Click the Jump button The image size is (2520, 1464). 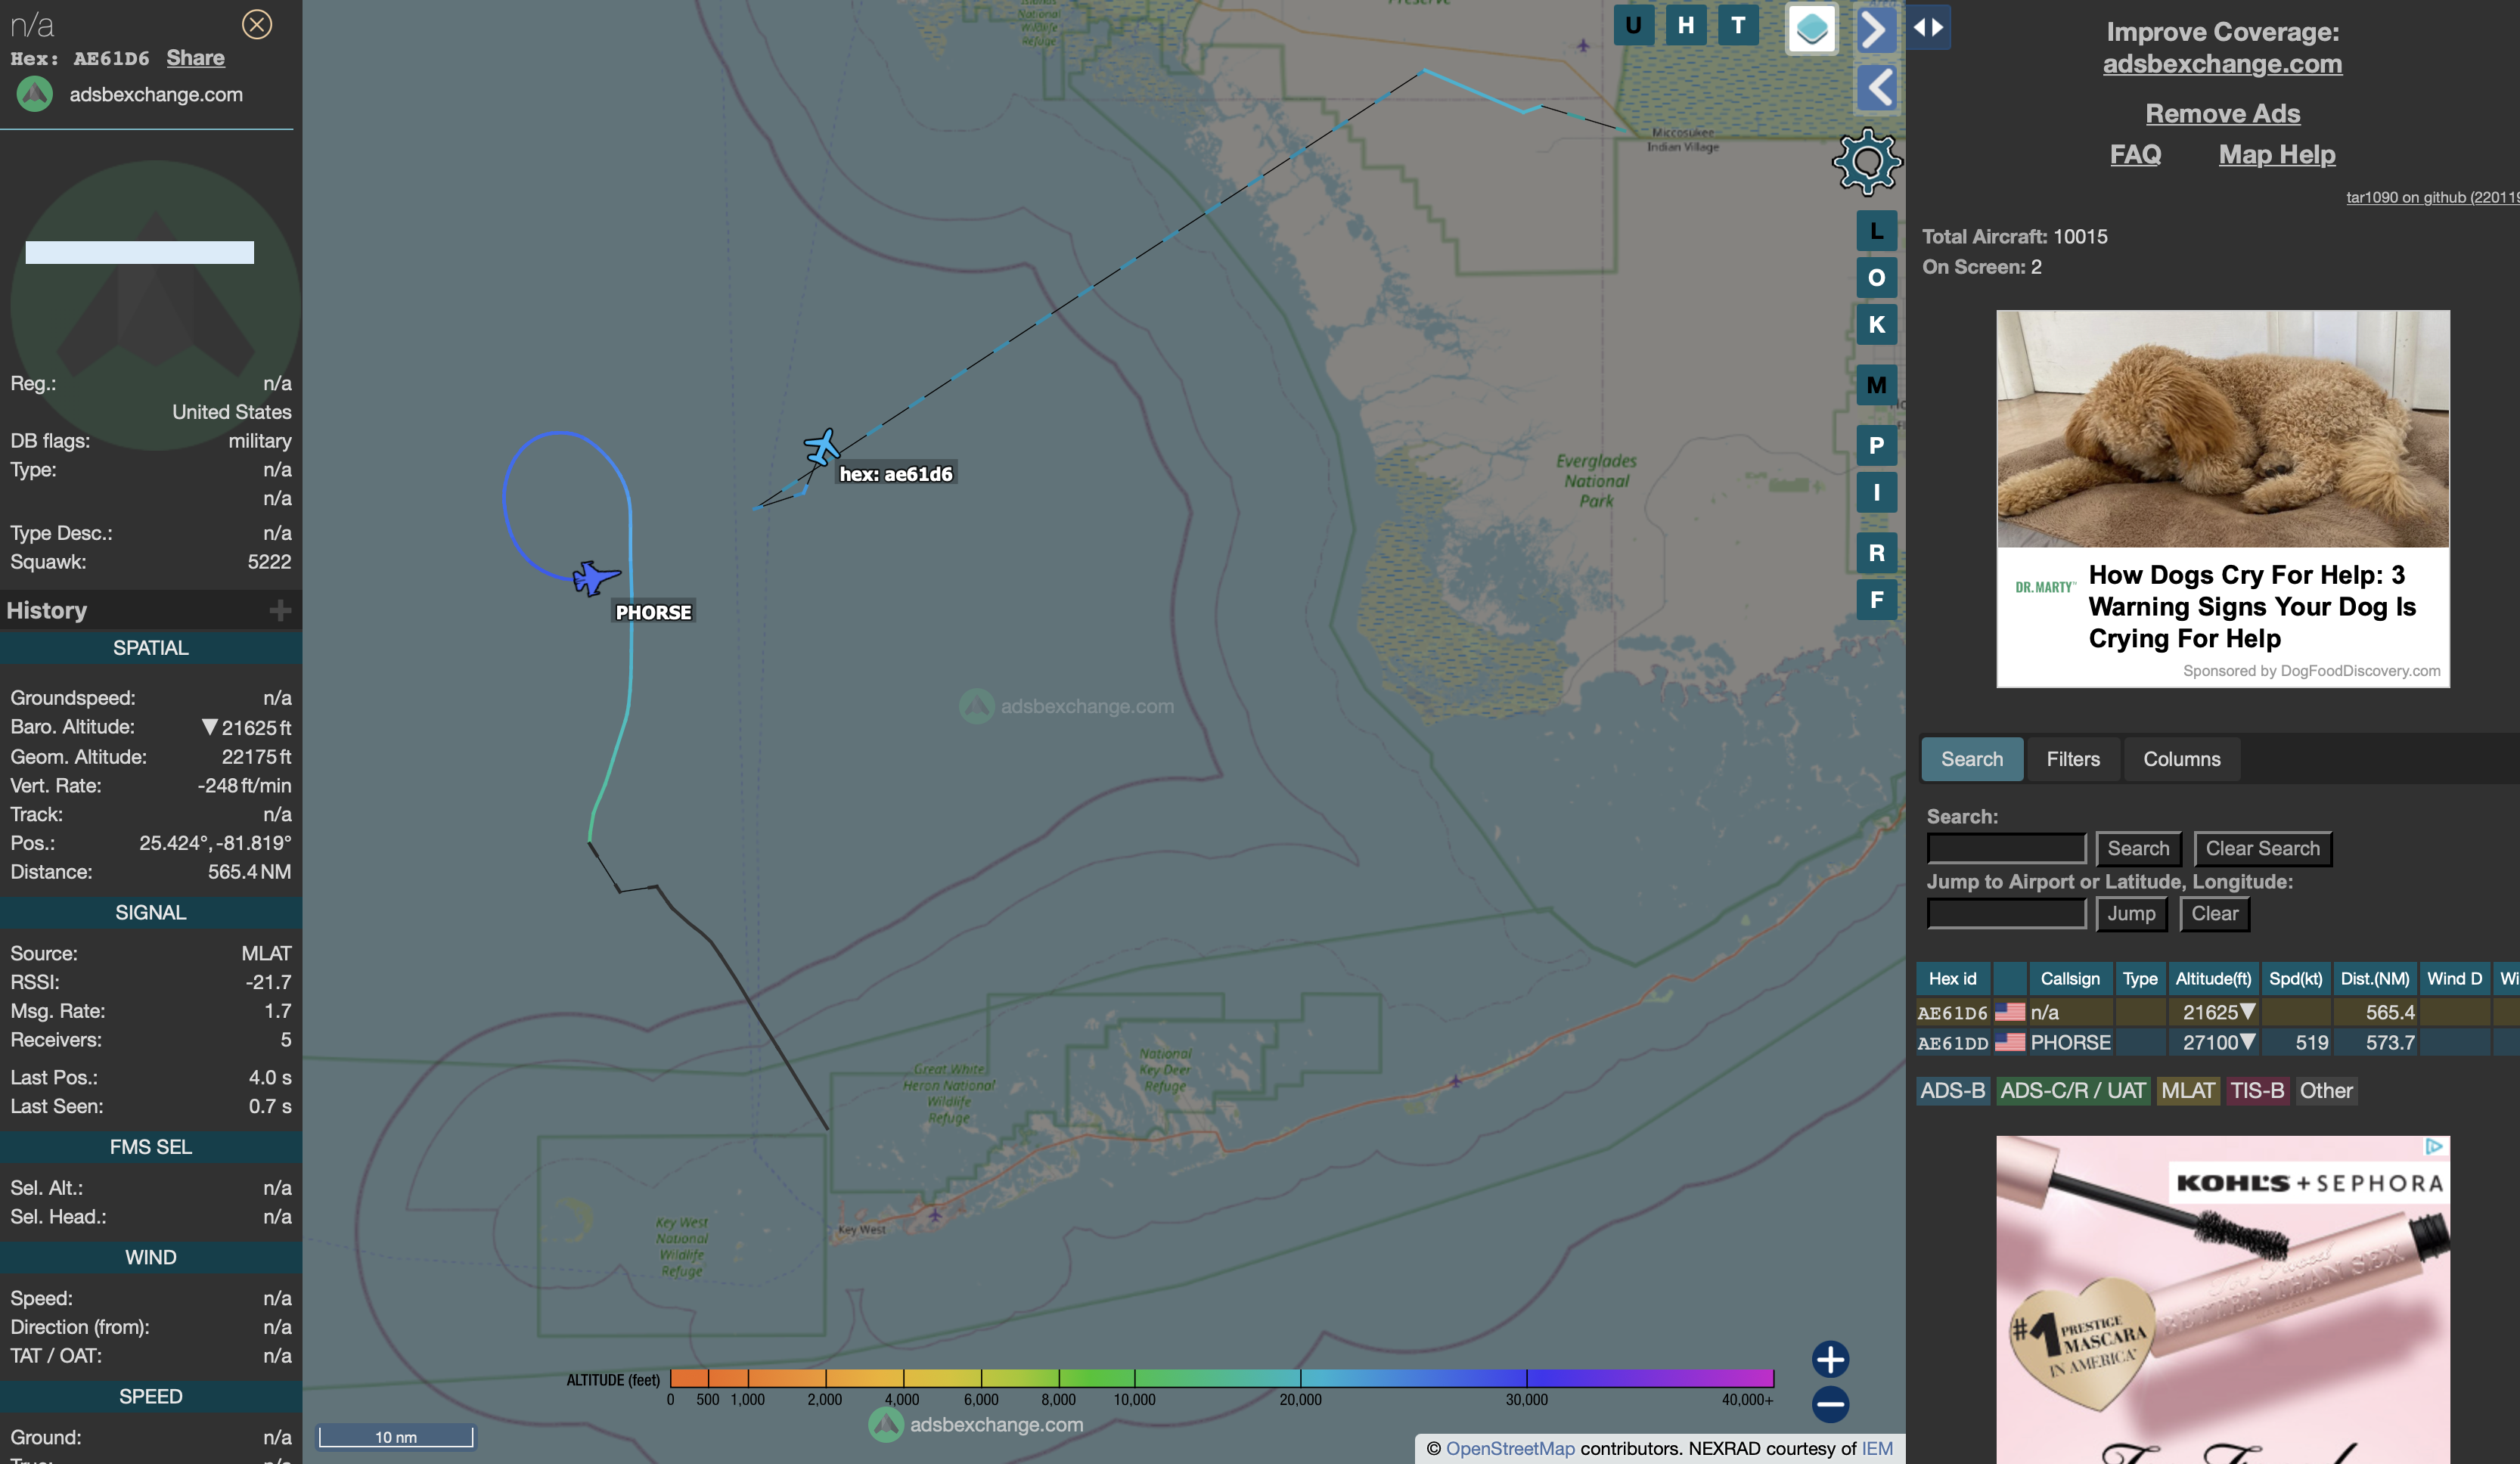coord(2131,913)
